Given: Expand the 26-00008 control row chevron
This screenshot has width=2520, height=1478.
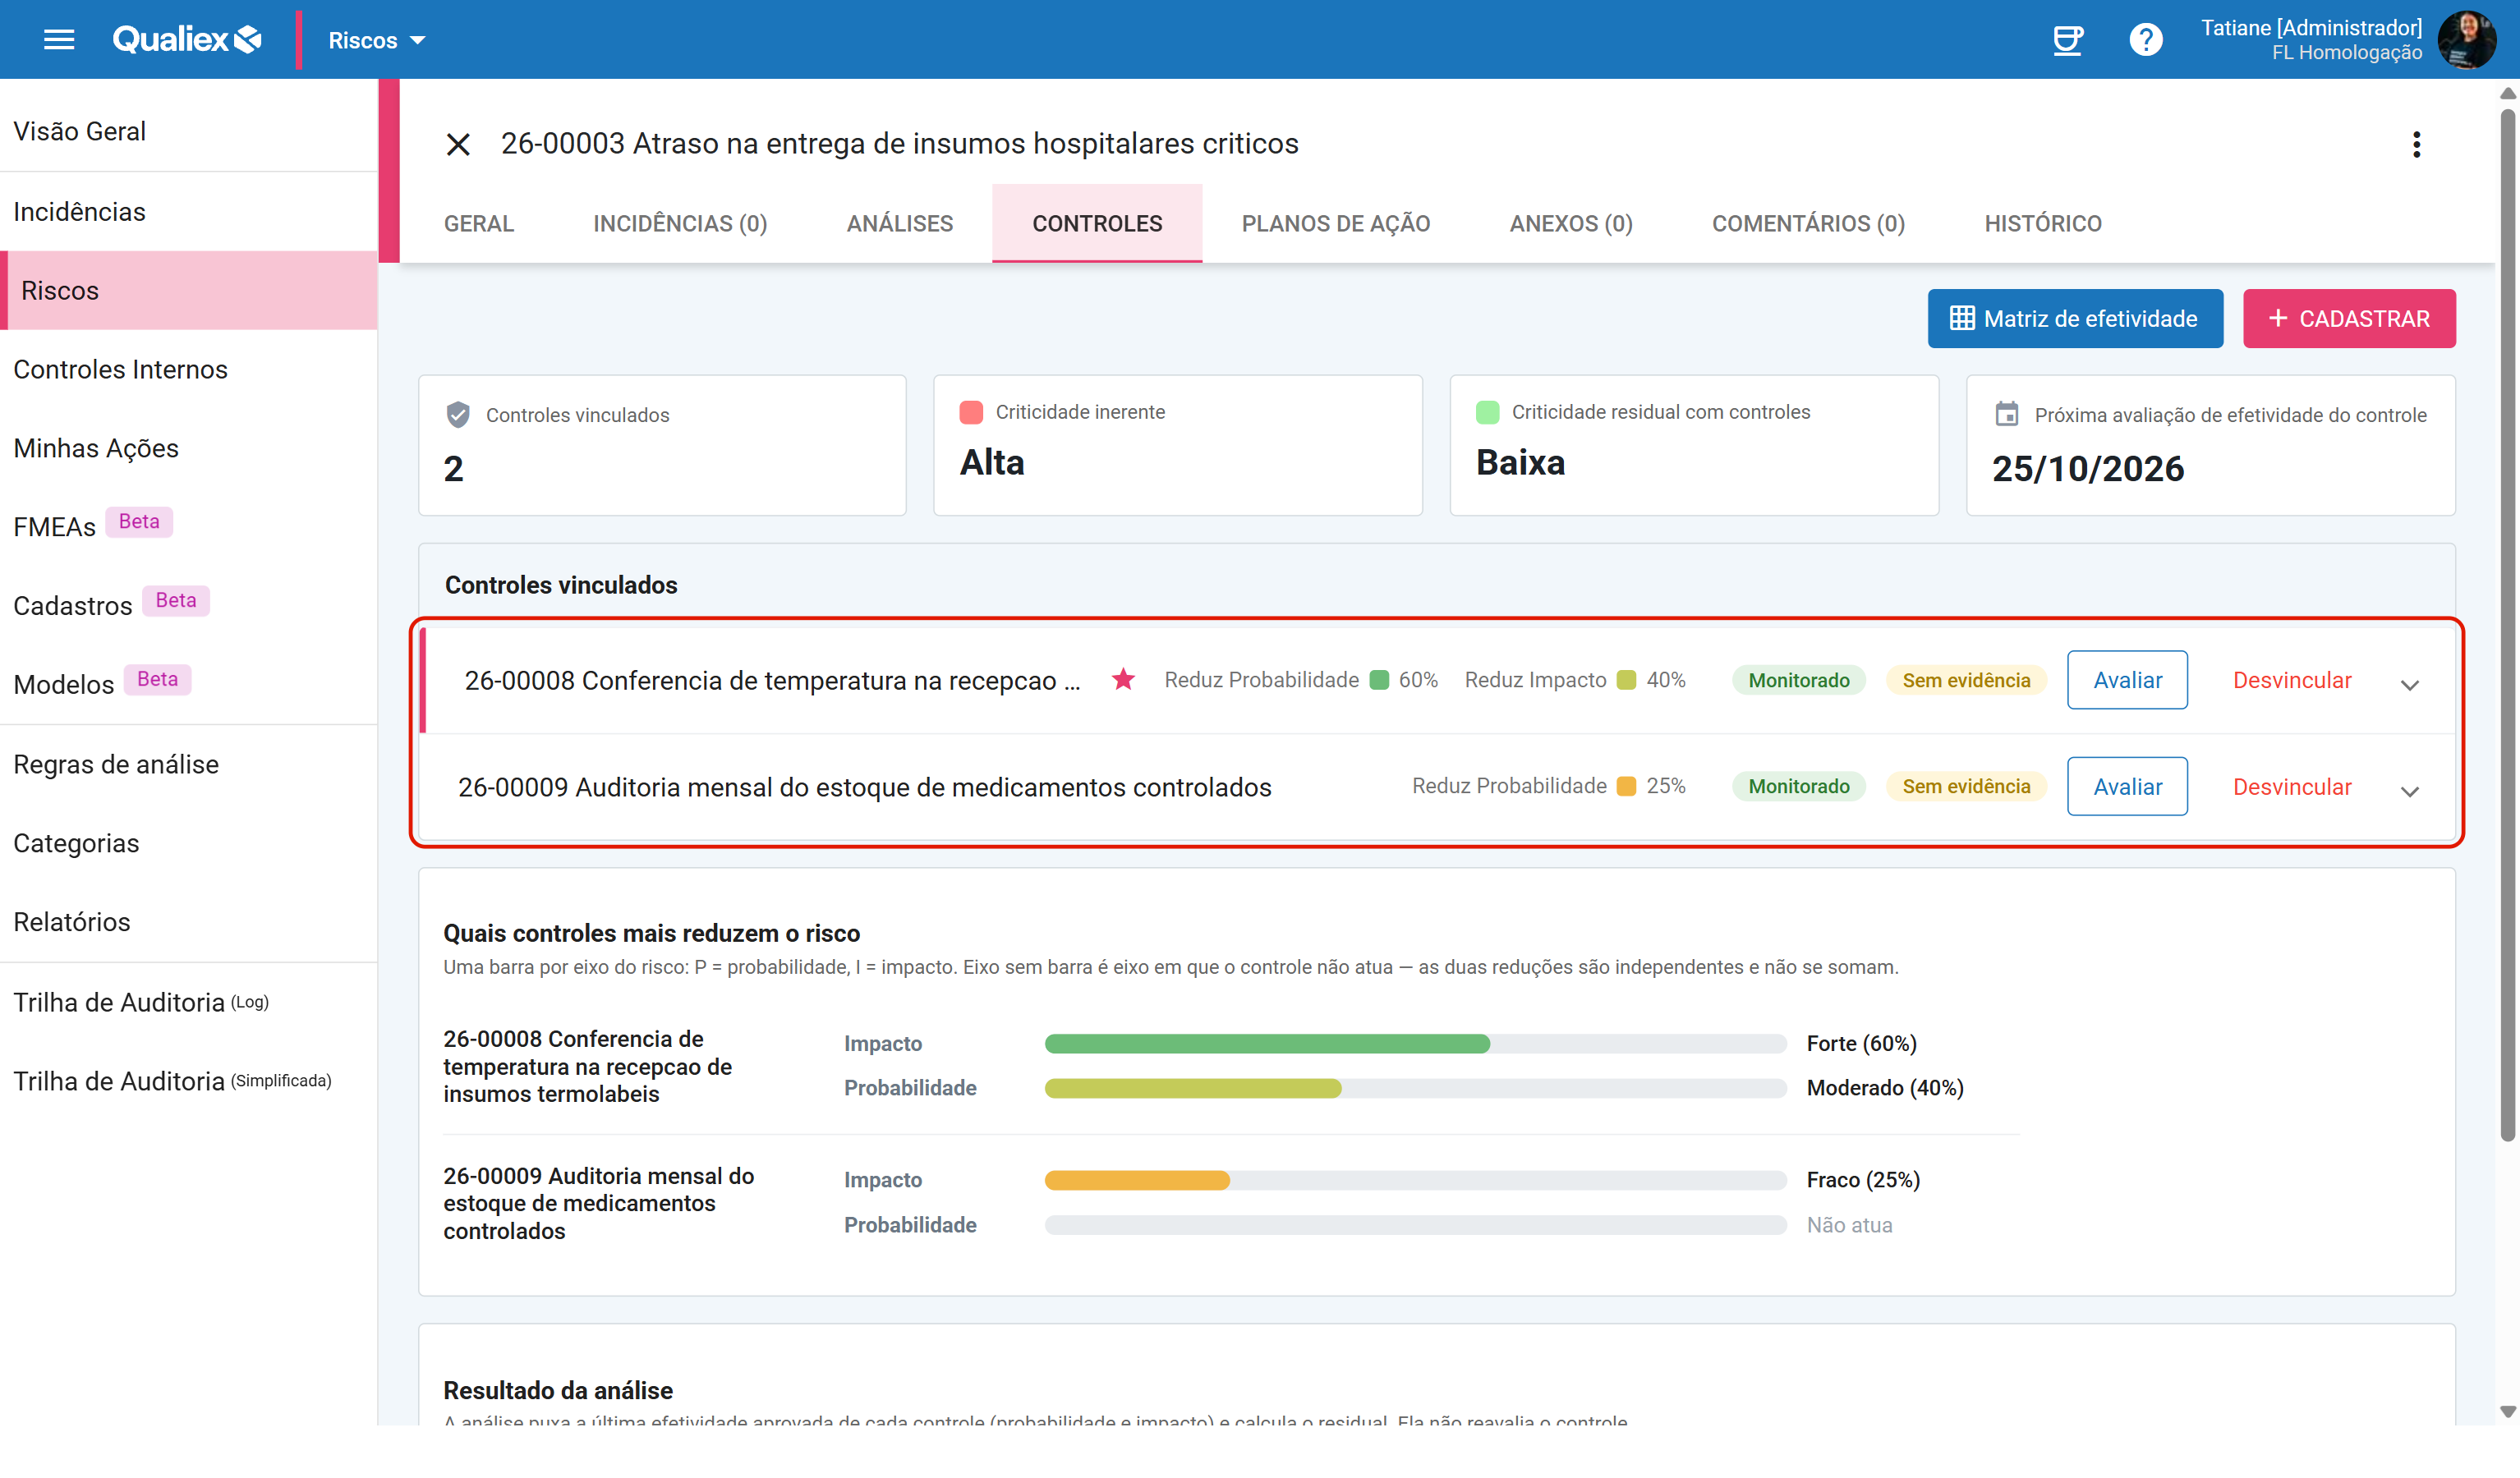Looking at the screenshot, I should point(2410,685).
